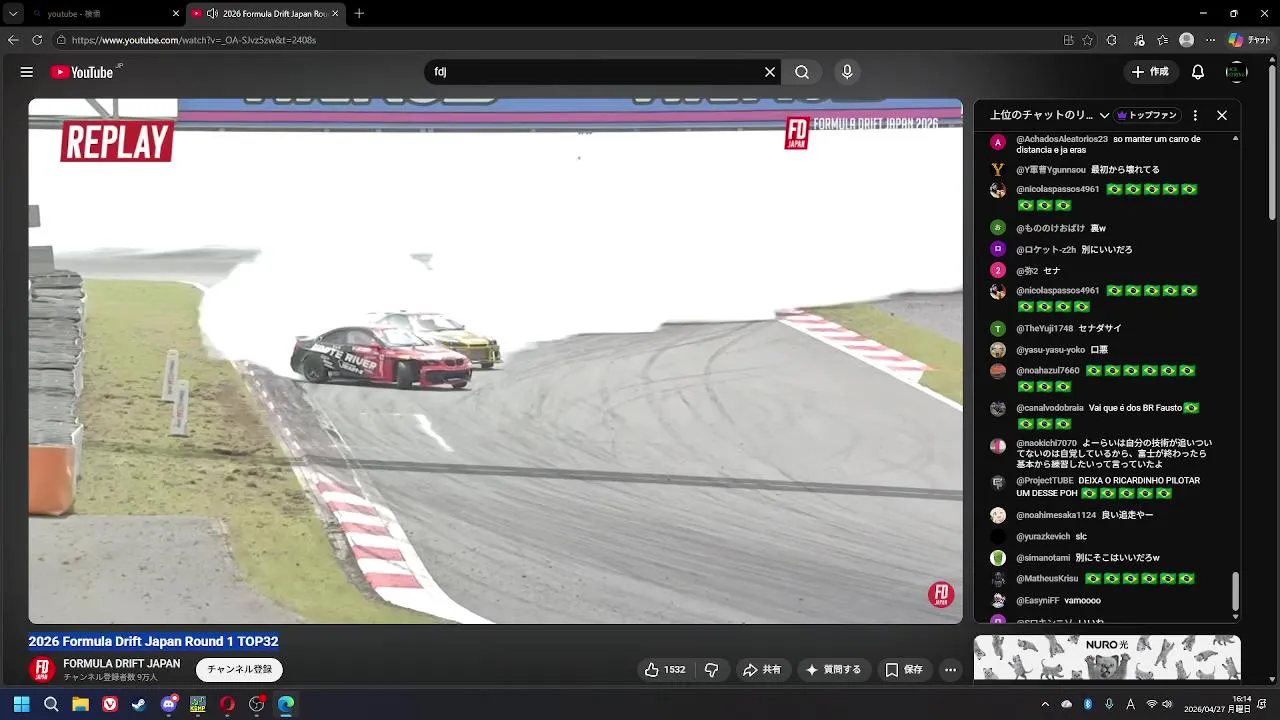1280x720 pixels.
Task: Open browser favorites list icon
Action: tap(1163, 40)
